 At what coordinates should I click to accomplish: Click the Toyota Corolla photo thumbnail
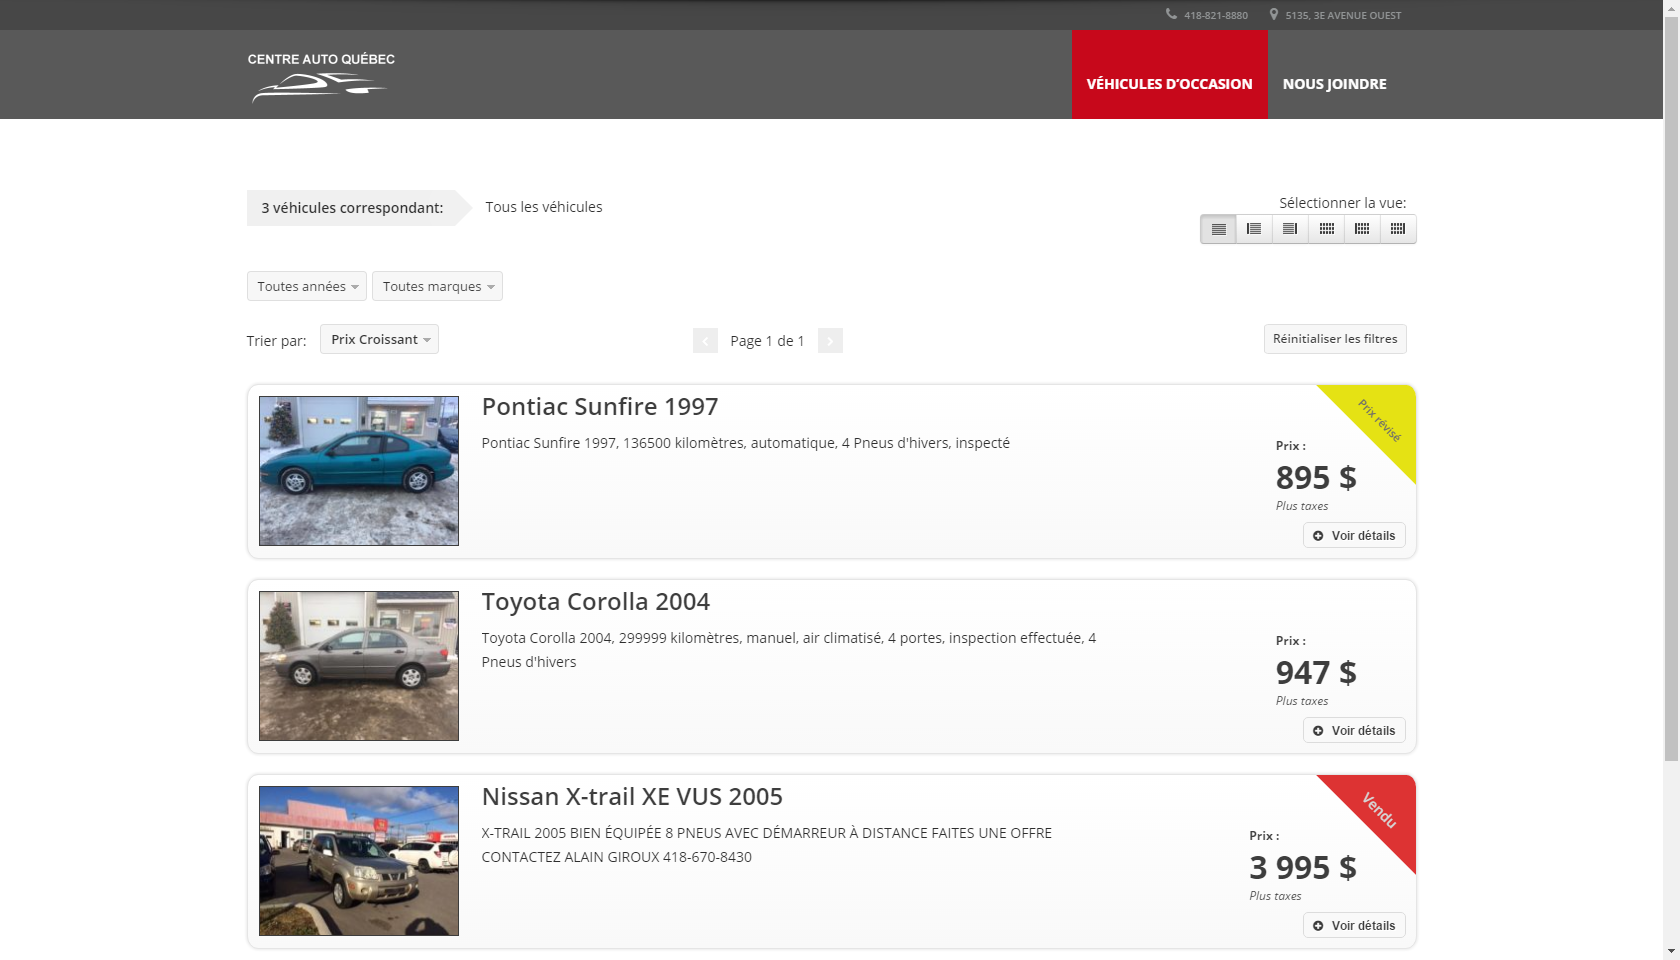click(x=359, y=666)
